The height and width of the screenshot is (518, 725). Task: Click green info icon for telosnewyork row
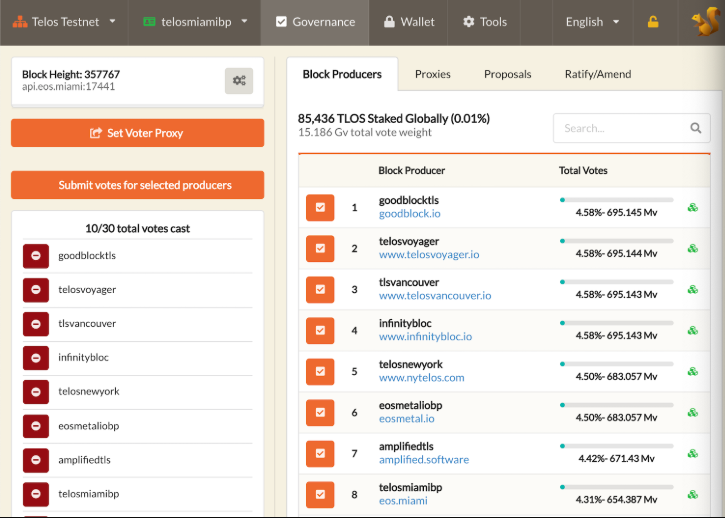coord(693,371)
